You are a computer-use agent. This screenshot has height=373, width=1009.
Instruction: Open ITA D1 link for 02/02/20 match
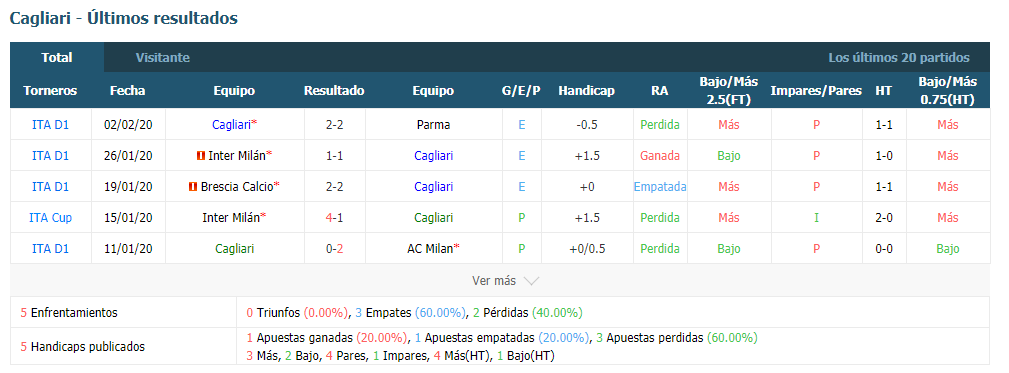click(50, 125)
